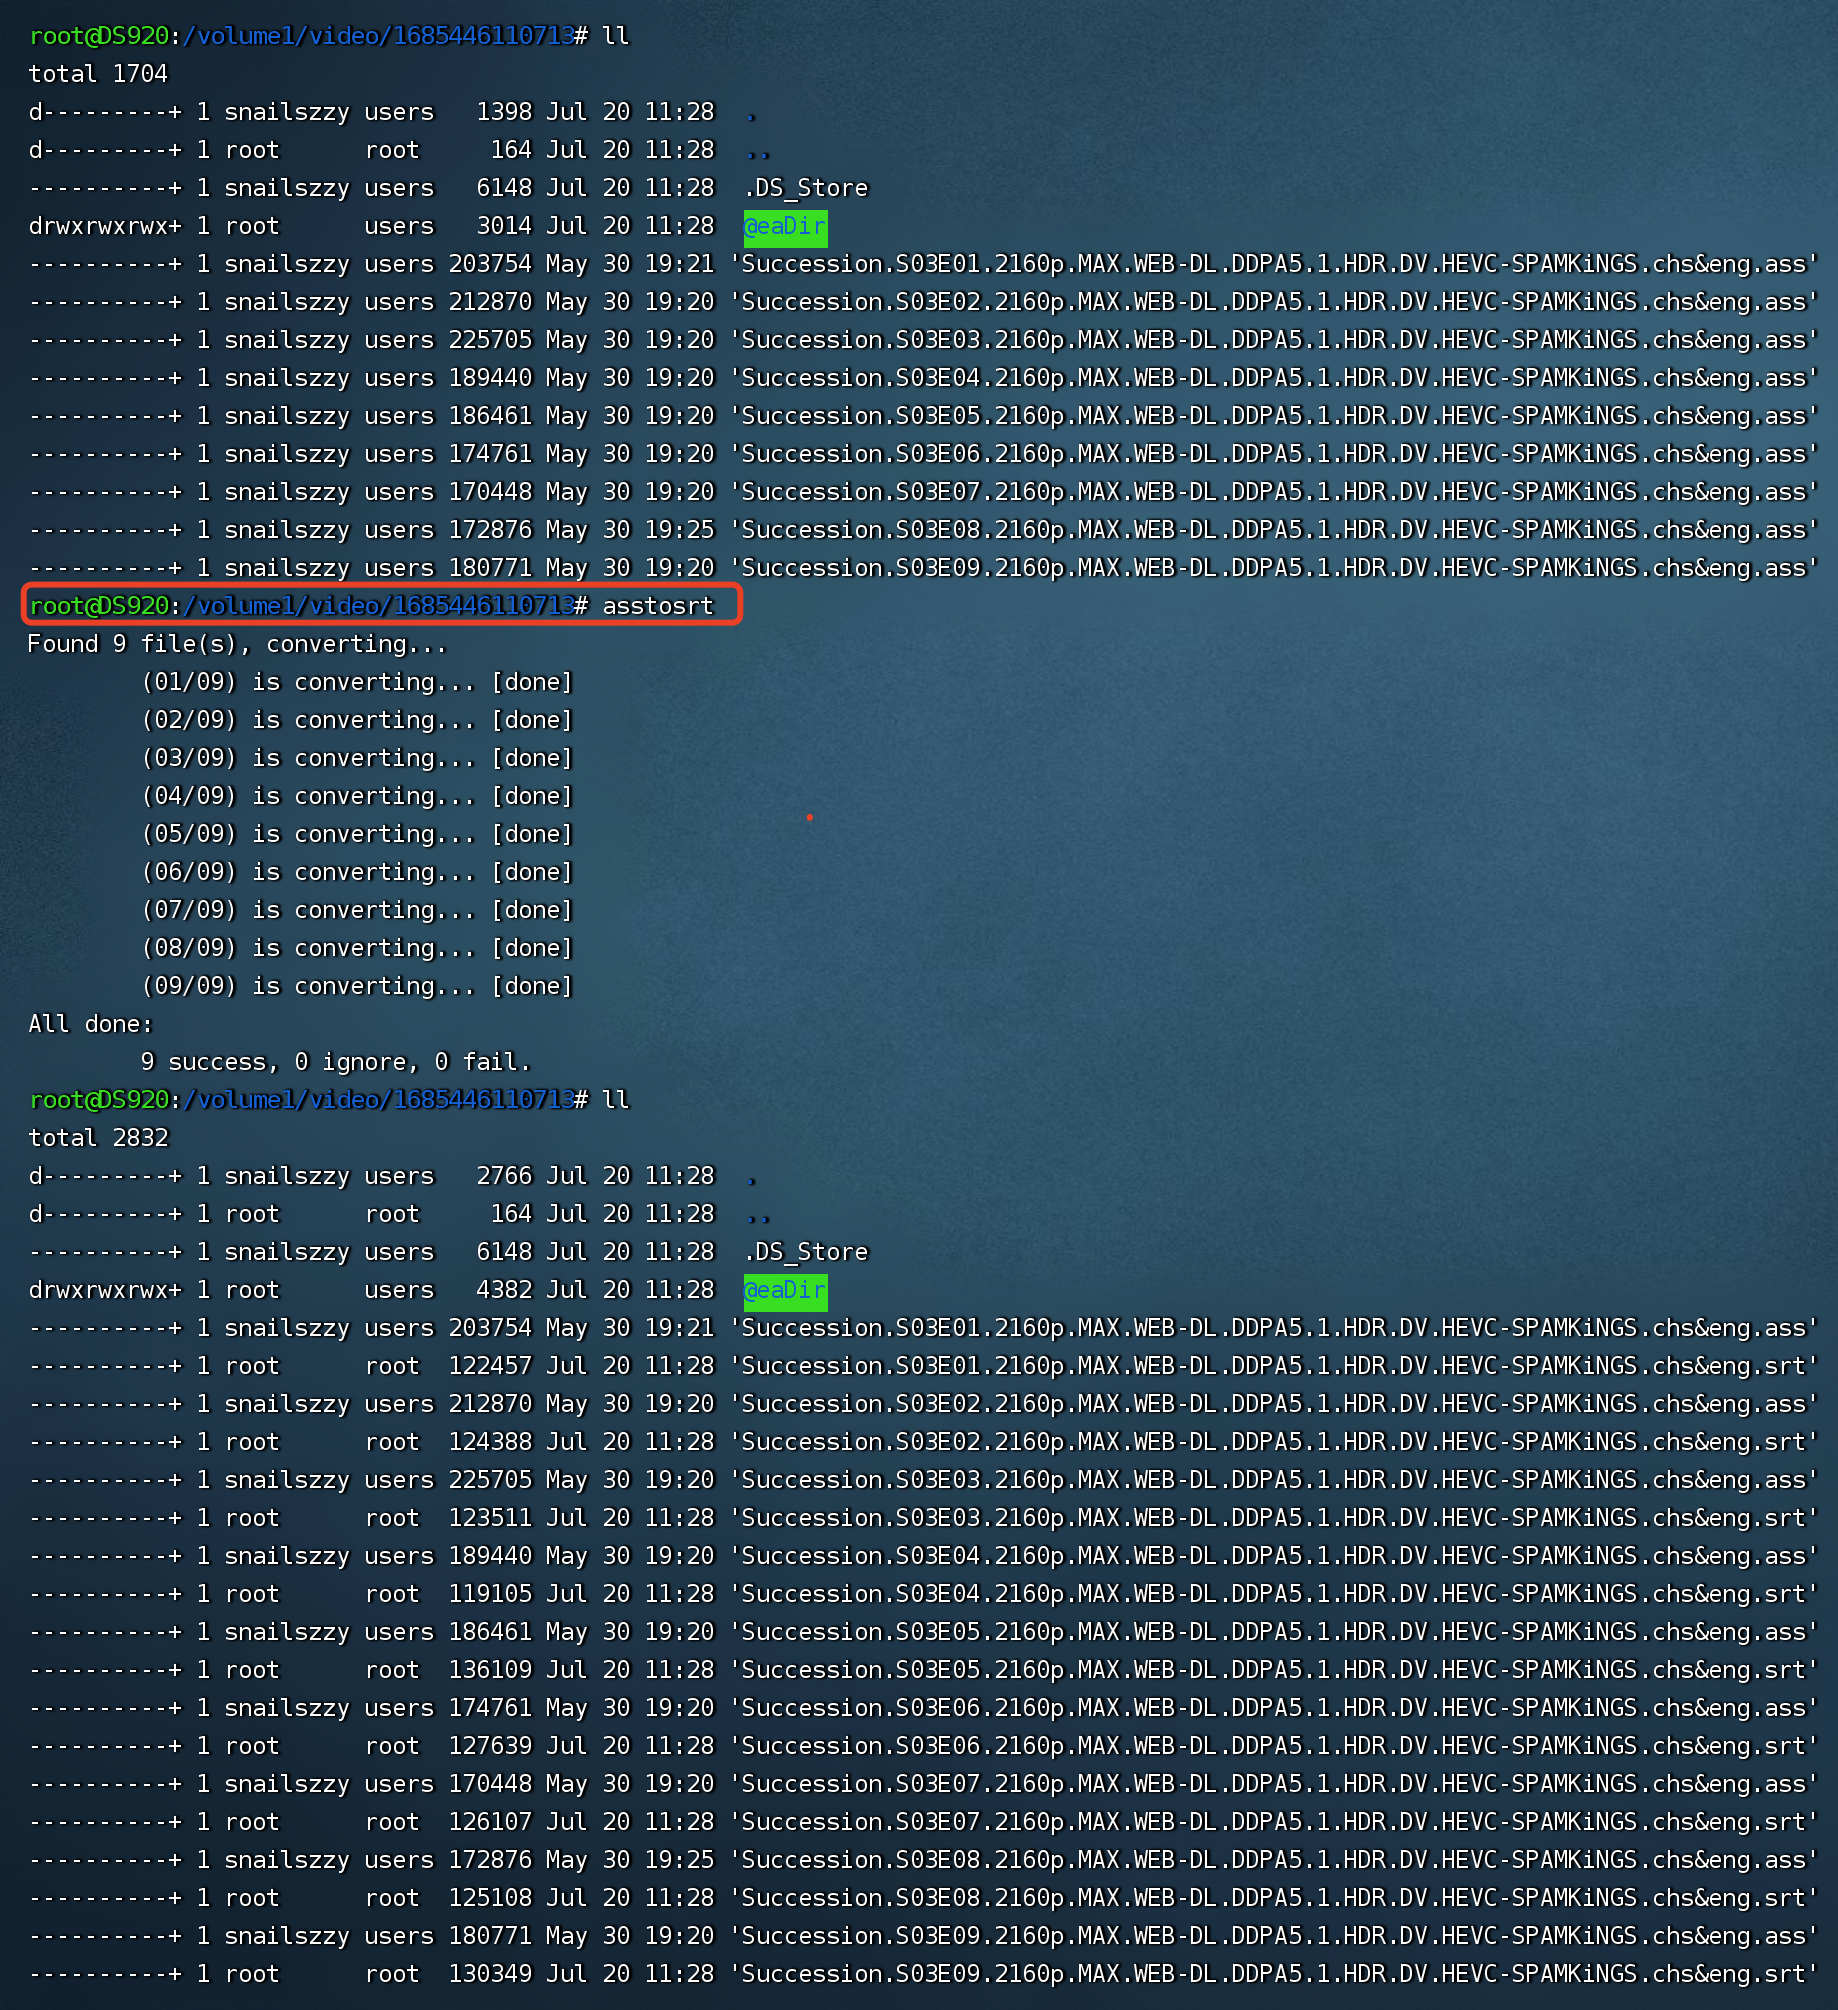The width and height of the screenshot is (1838, 2010).
Task: Click the 'Found 9 file(s), converting...' line
Action: (236, 644)
